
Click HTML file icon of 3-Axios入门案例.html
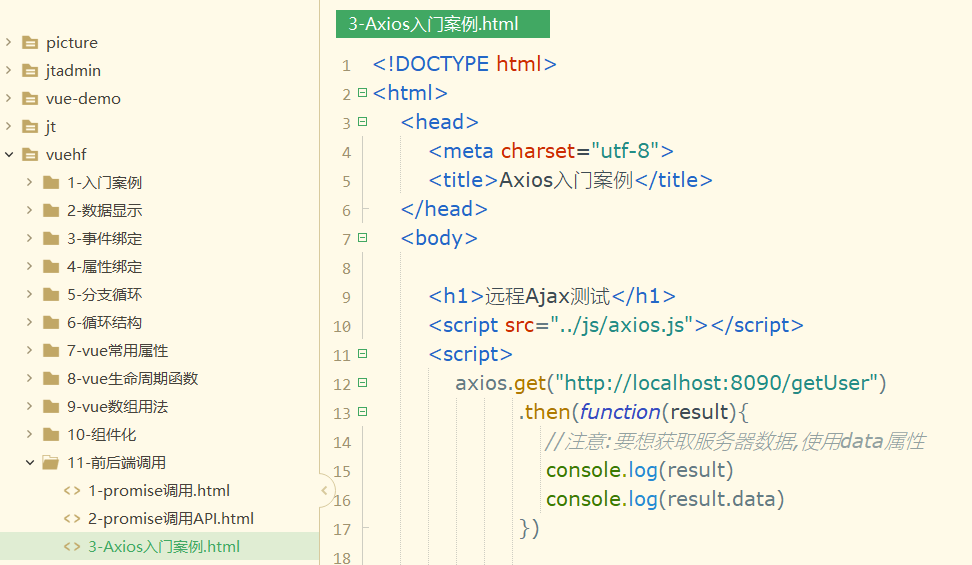(x=72, y=546)
